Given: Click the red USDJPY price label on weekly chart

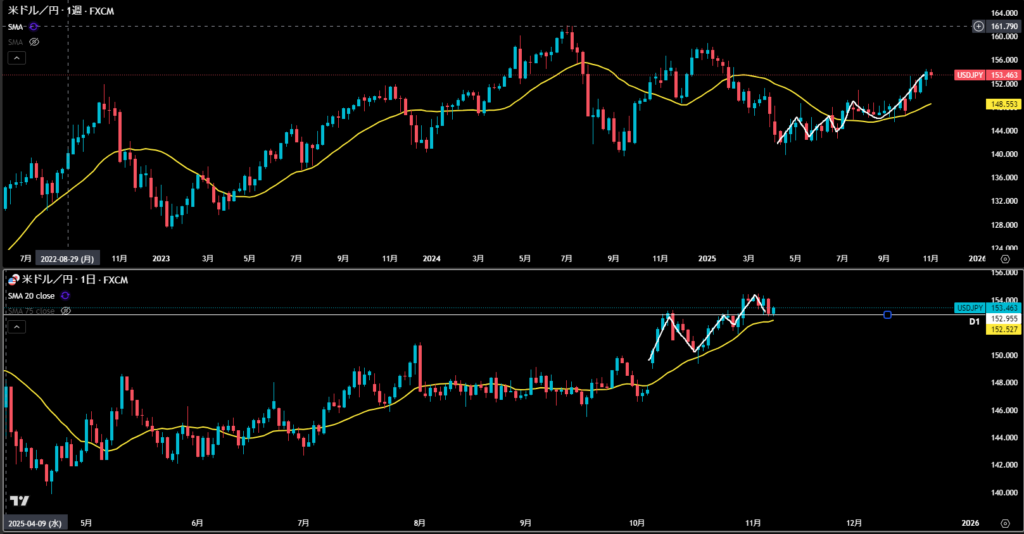Looking at the screenshot, I should pos(970,75).
